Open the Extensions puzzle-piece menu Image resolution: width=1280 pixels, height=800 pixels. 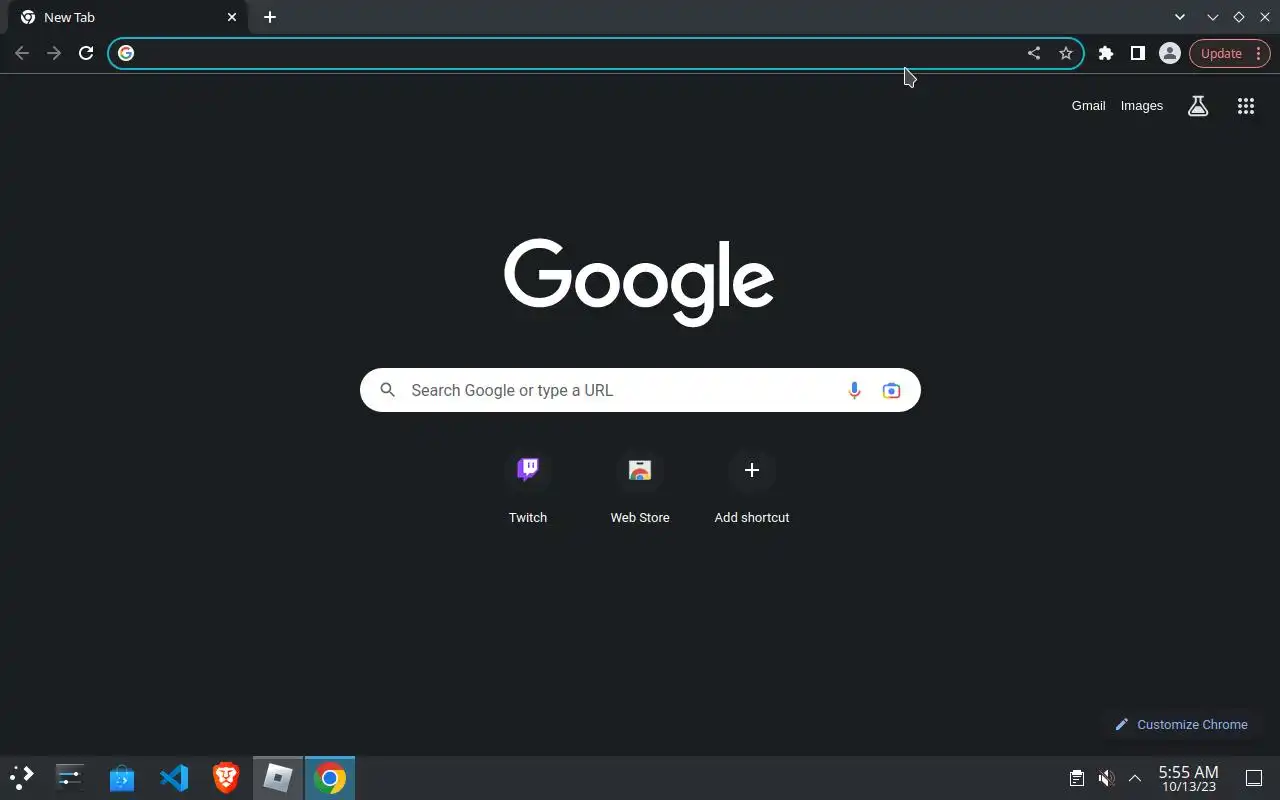coord(1106,53)
